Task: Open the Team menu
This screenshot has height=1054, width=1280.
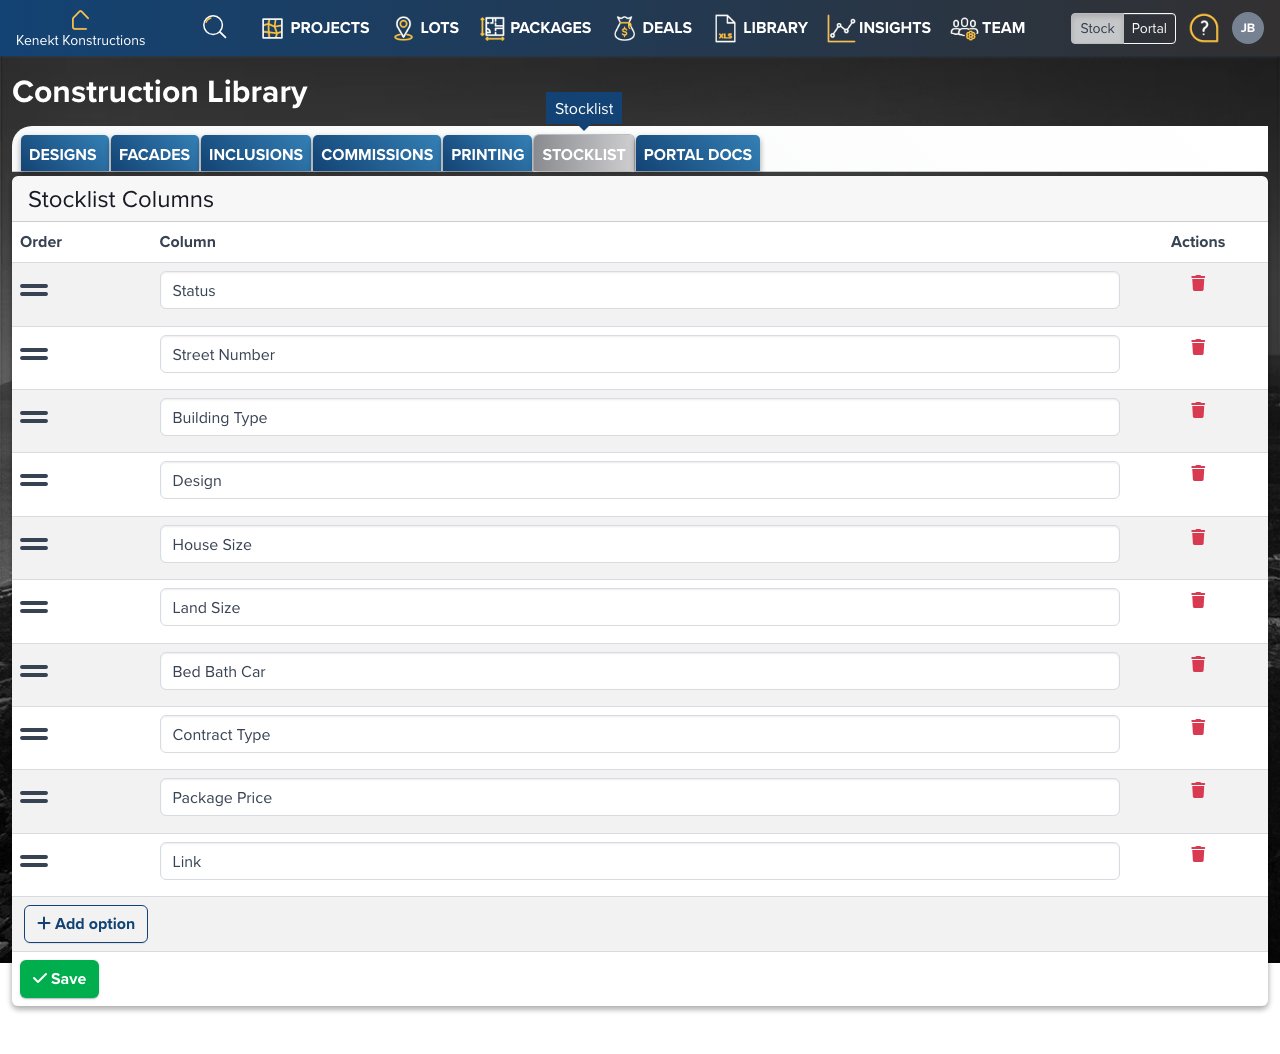Action: coord(988,28)
